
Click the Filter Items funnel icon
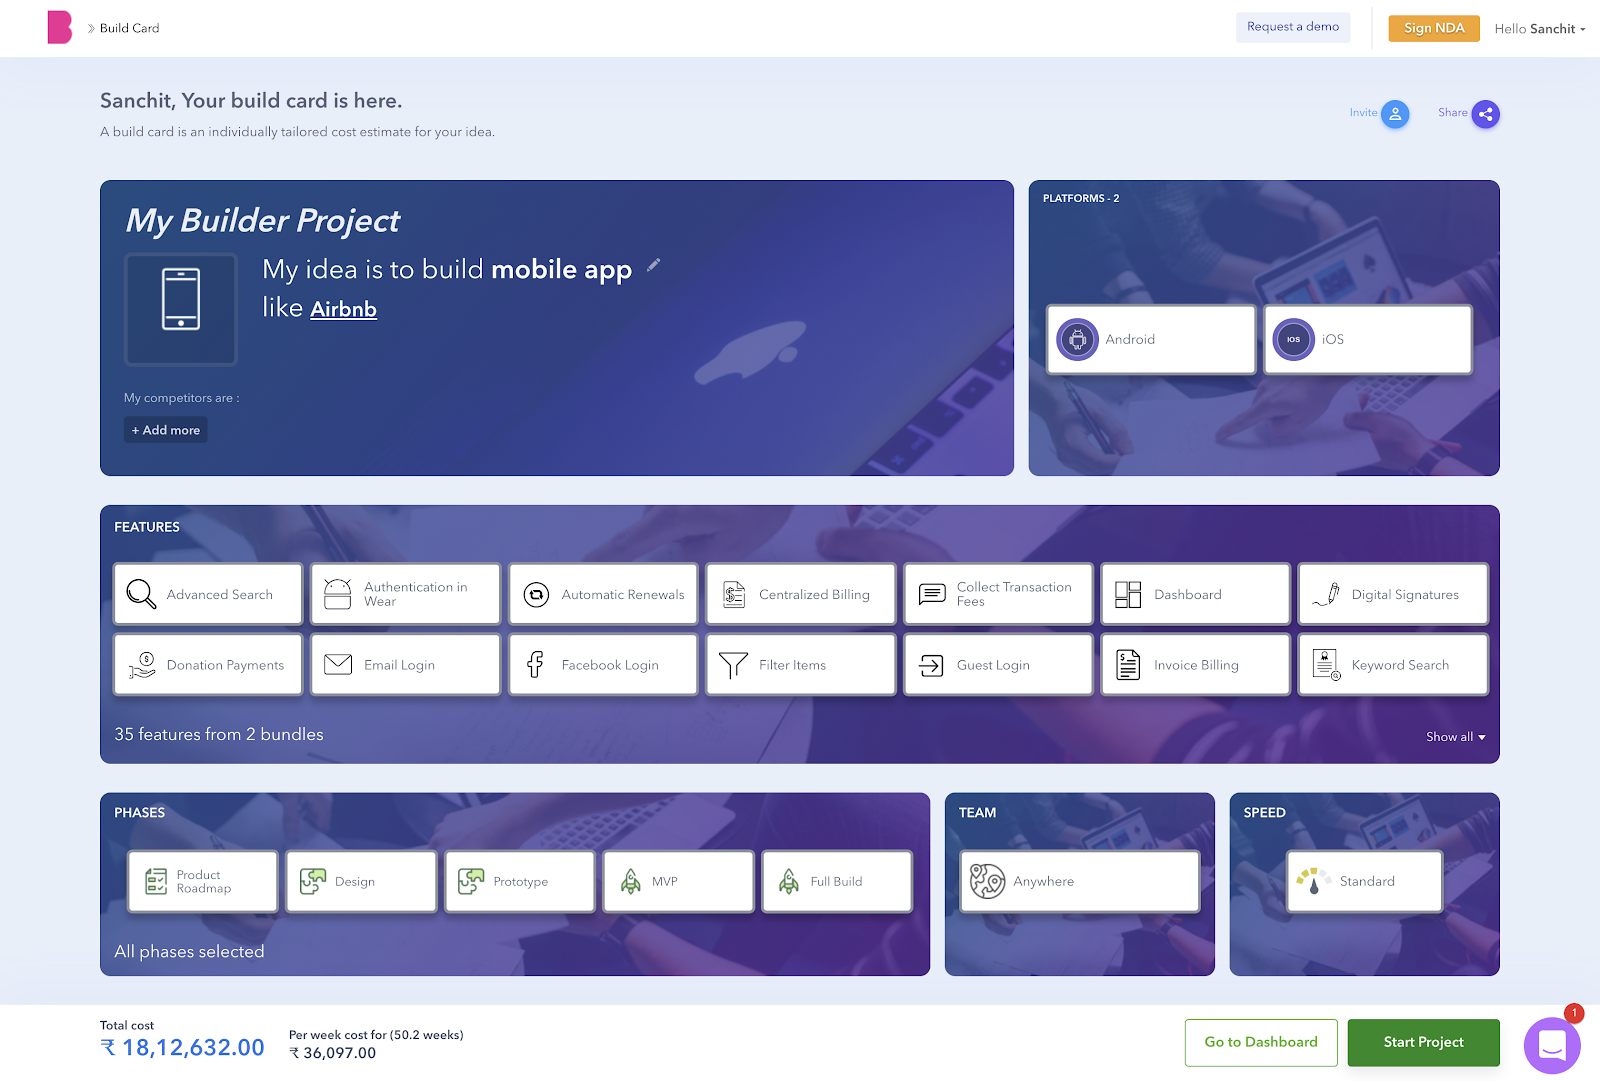(733, 664)
